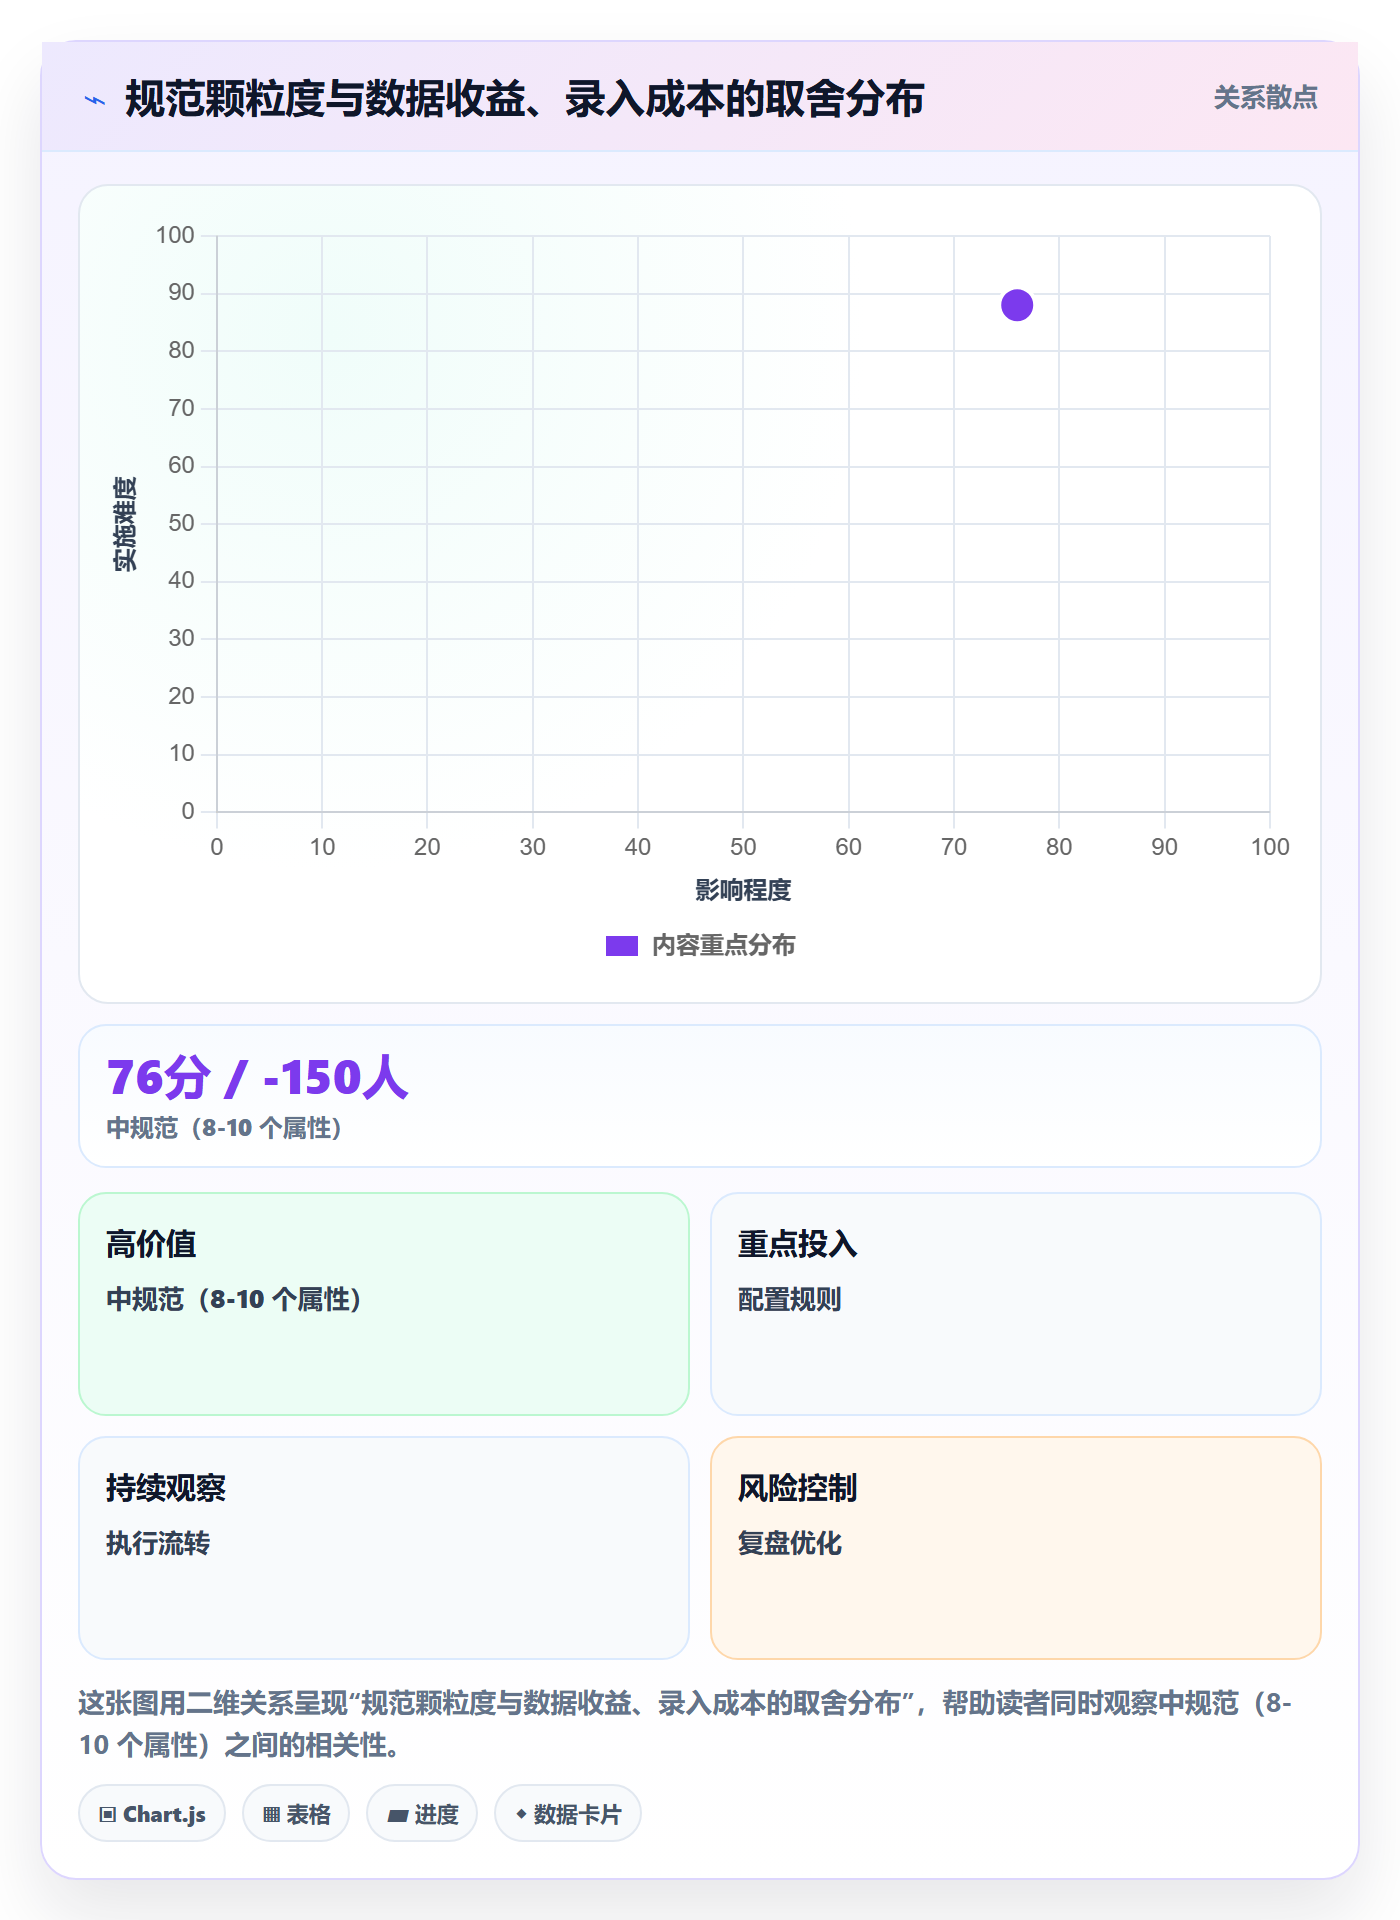The width and height of the screenshot is (1400, 1920).
Task: Click the 进度 tag chip
Action: (x=422, y=1814)
